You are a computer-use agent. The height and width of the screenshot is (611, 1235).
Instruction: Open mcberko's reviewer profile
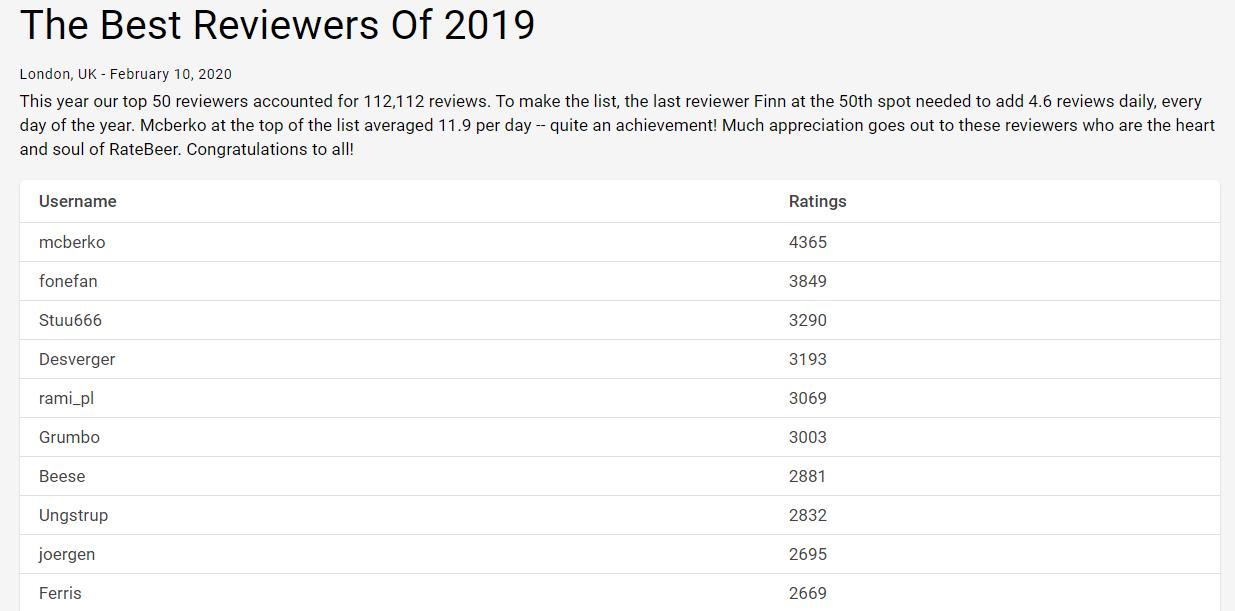(72, 242)
